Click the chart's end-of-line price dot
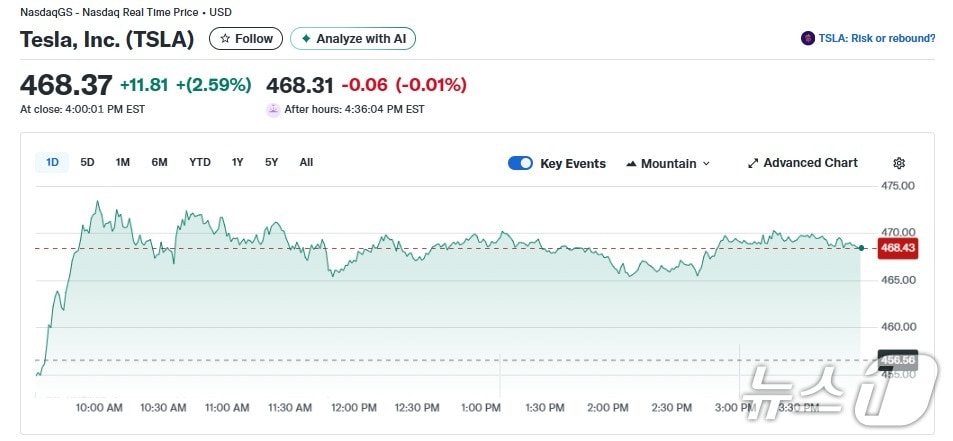 (861, 247)
